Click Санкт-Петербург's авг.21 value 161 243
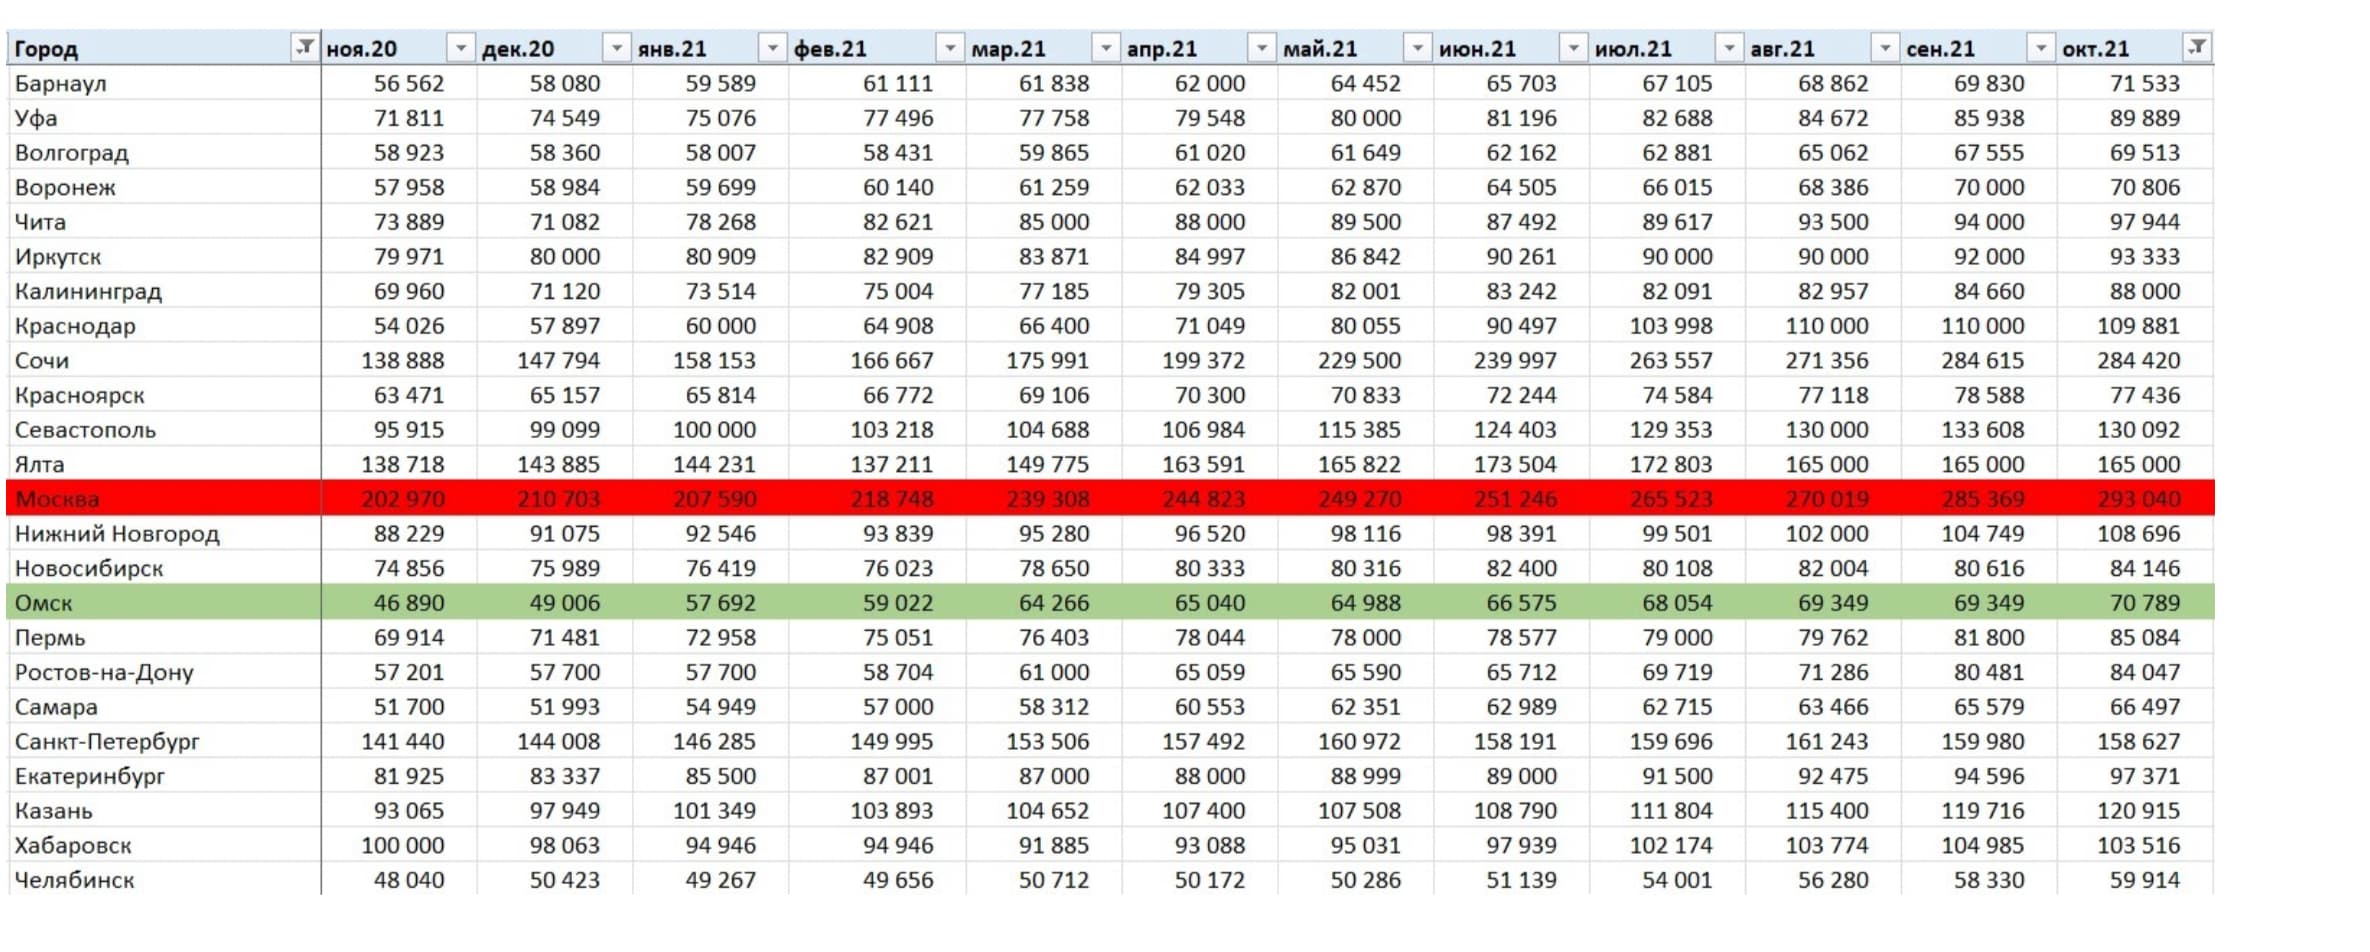 click(x=1827, y=742)
